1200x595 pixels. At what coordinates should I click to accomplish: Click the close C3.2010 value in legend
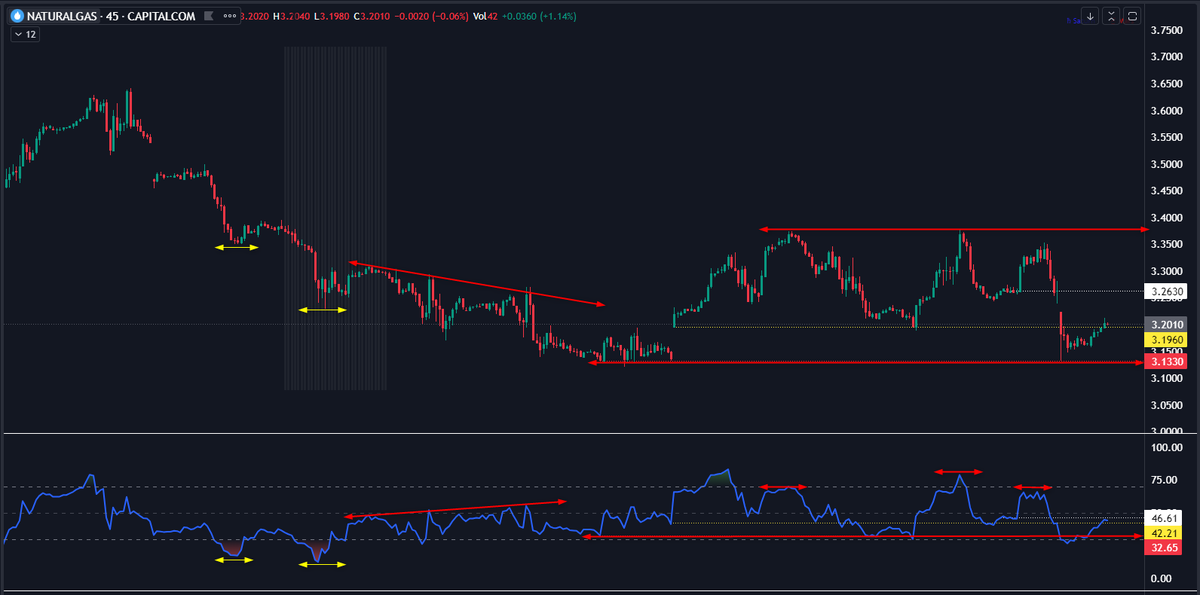[x=374, y=16]
